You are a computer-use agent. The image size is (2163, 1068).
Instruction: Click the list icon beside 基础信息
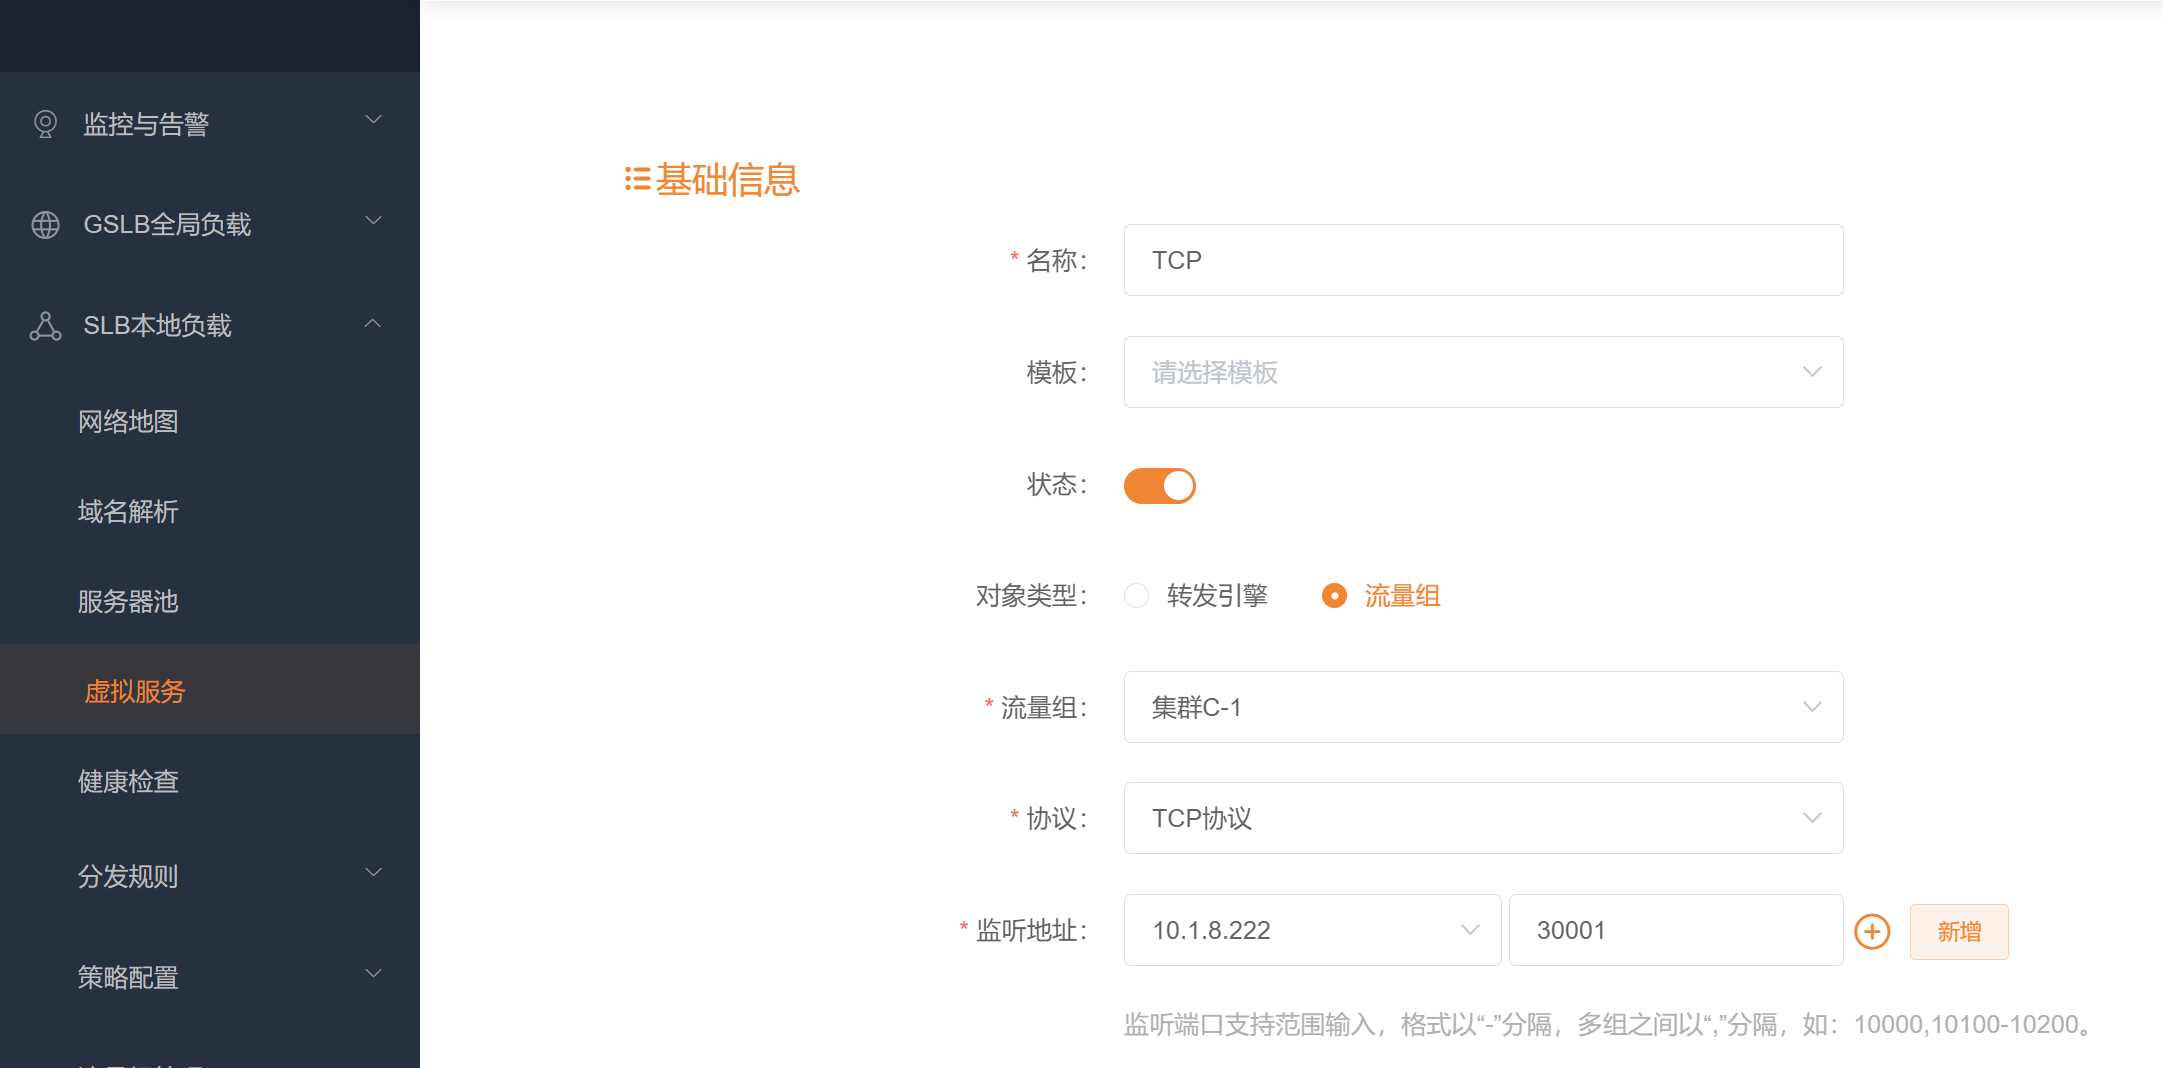637,180
